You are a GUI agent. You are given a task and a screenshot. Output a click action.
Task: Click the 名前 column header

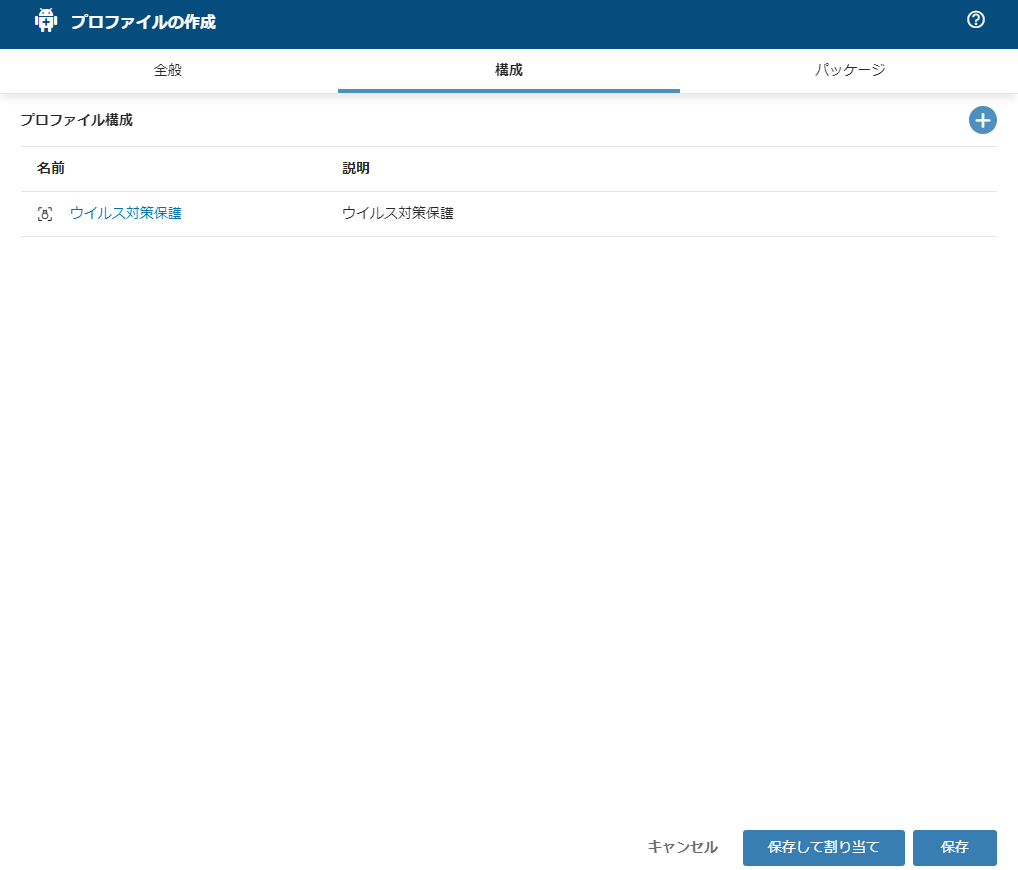click(51, 168)
